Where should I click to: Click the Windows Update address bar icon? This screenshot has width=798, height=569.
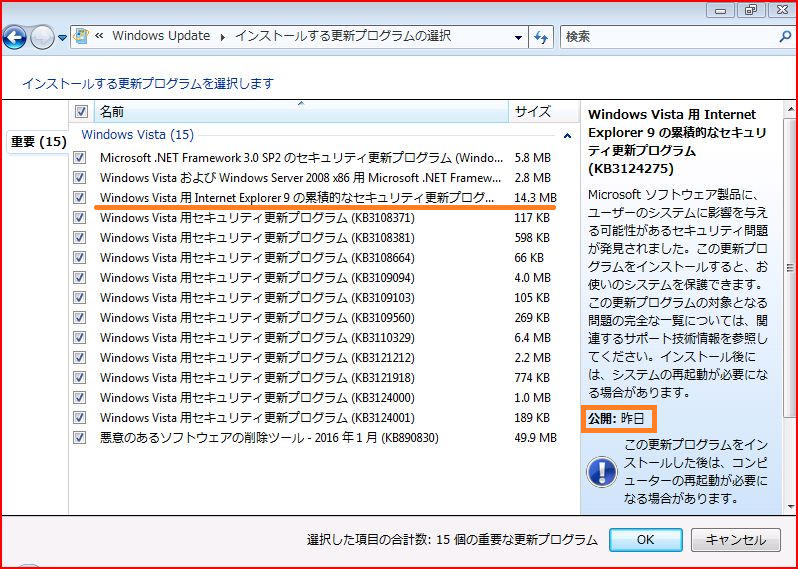pyautogui.click(x=81, y=36)
